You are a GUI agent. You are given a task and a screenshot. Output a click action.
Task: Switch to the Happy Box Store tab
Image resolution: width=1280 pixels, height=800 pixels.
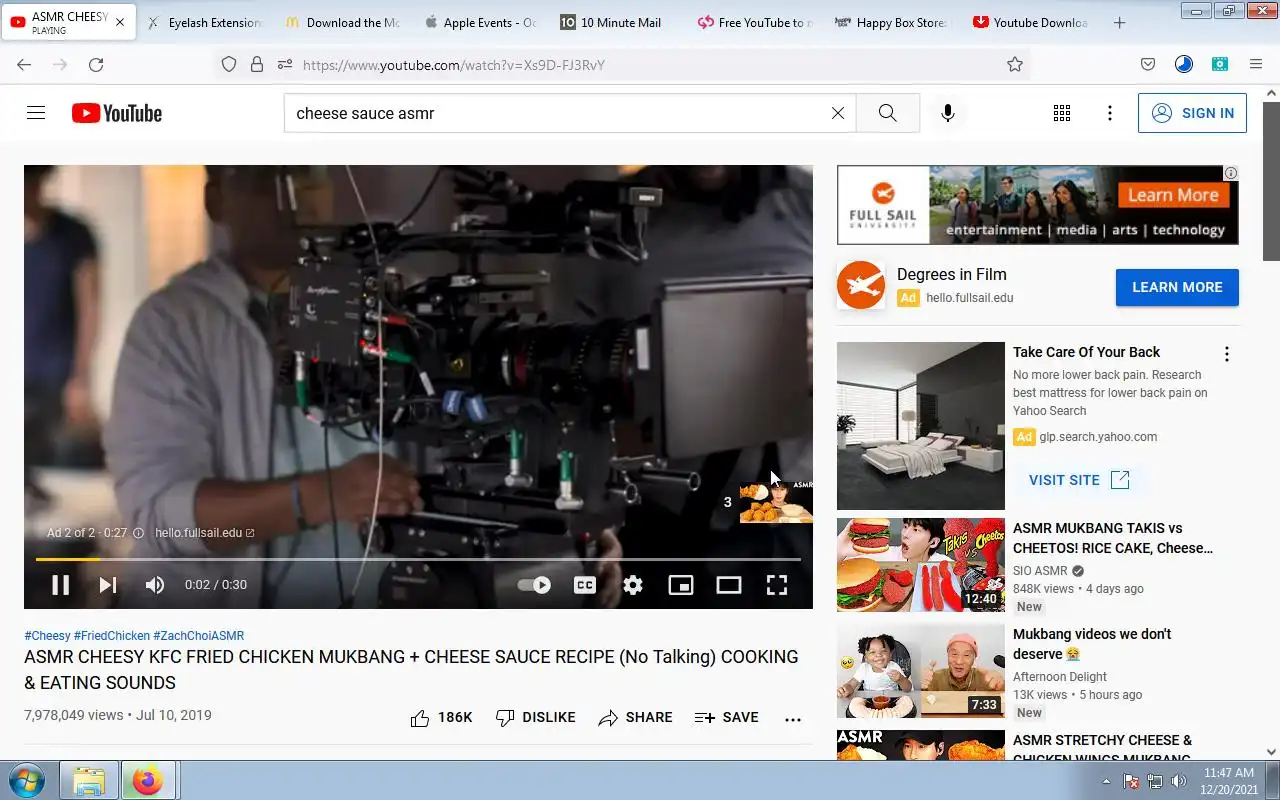point(892,22)
